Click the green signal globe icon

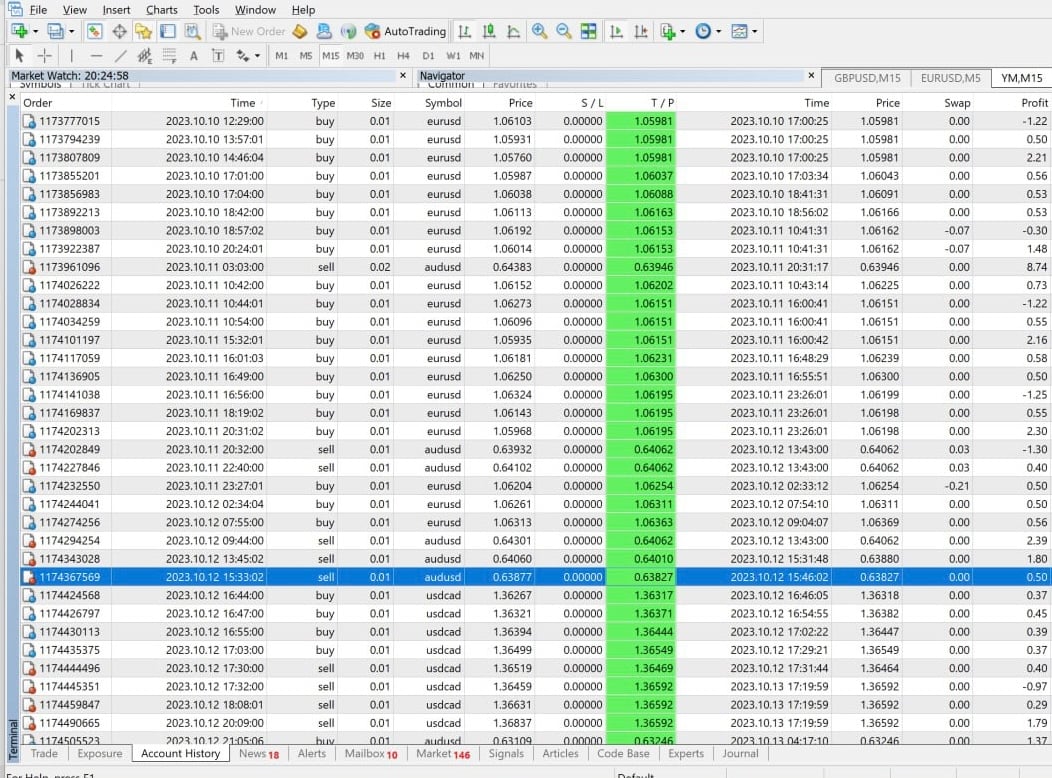click(348, 31)
